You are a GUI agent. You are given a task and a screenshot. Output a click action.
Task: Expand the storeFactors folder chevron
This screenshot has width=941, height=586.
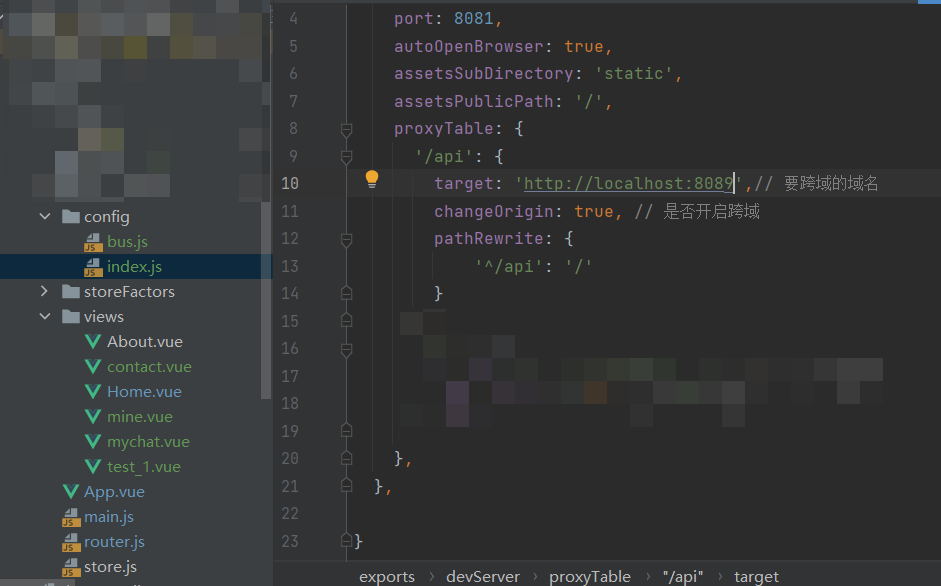(44, 291)
